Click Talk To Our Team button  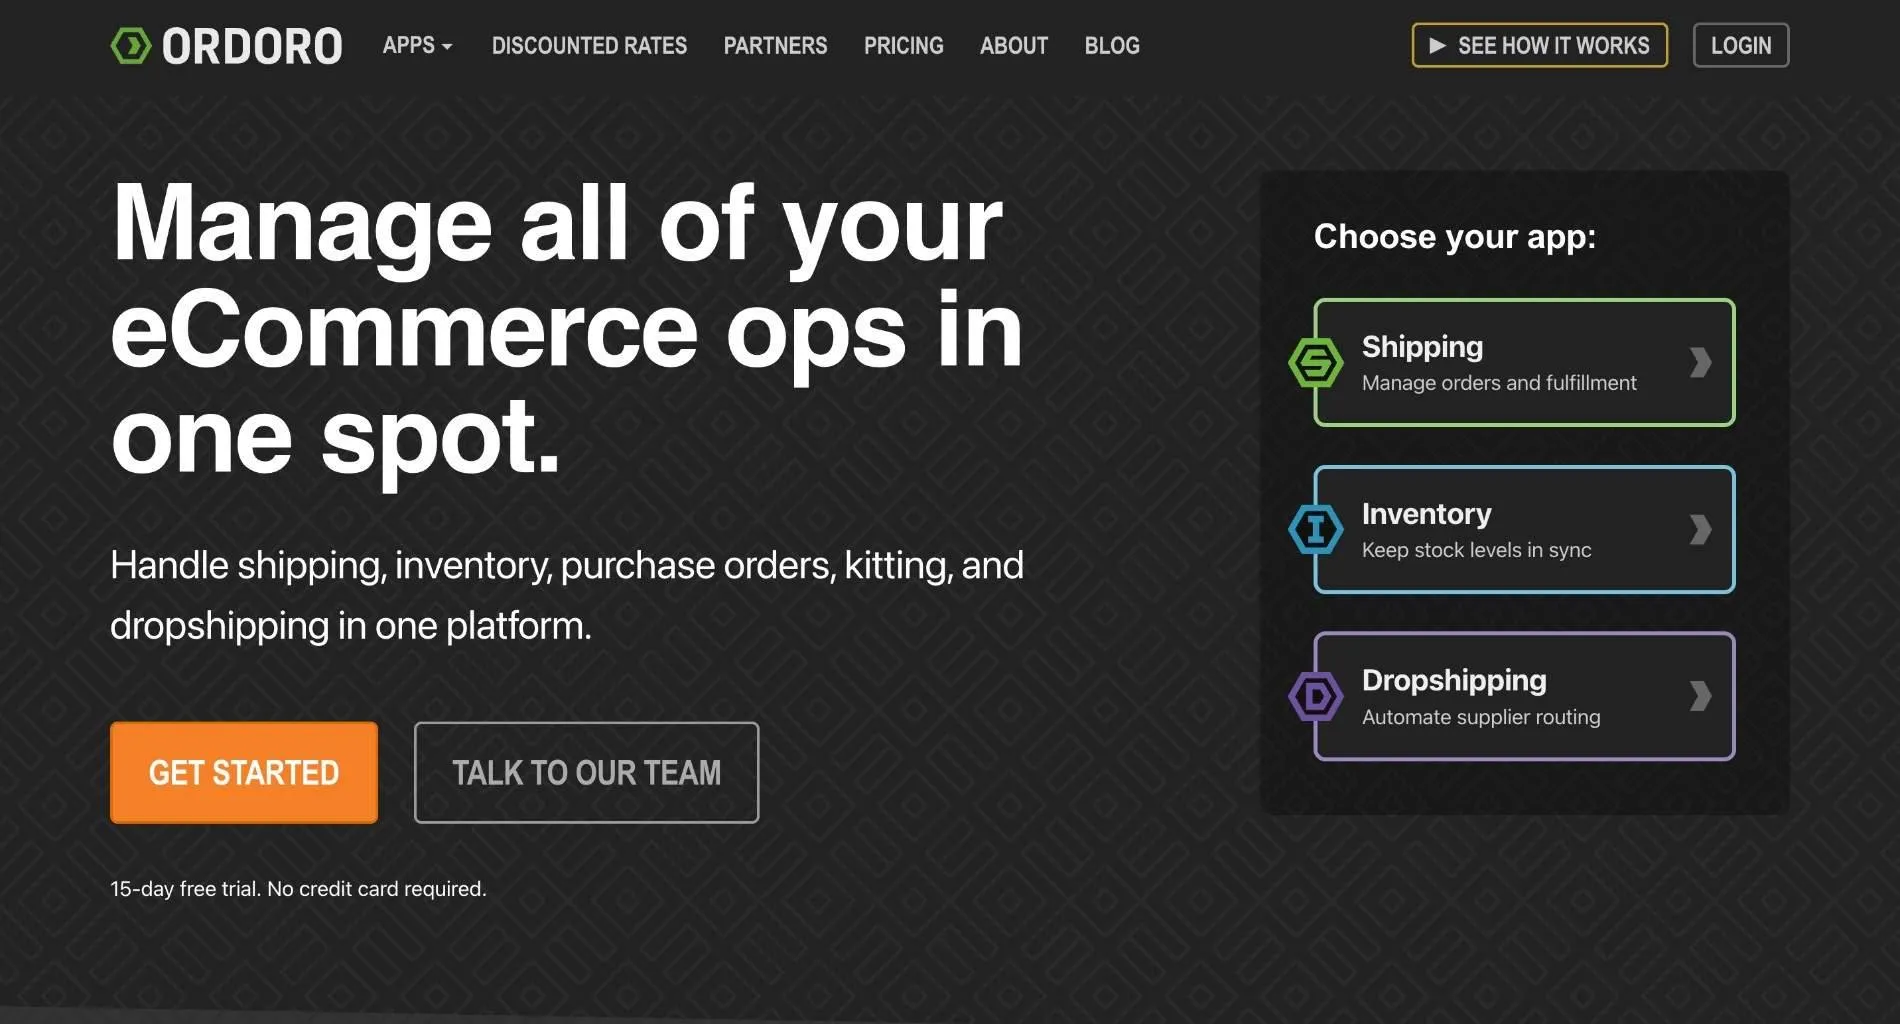tap(586, 772)
